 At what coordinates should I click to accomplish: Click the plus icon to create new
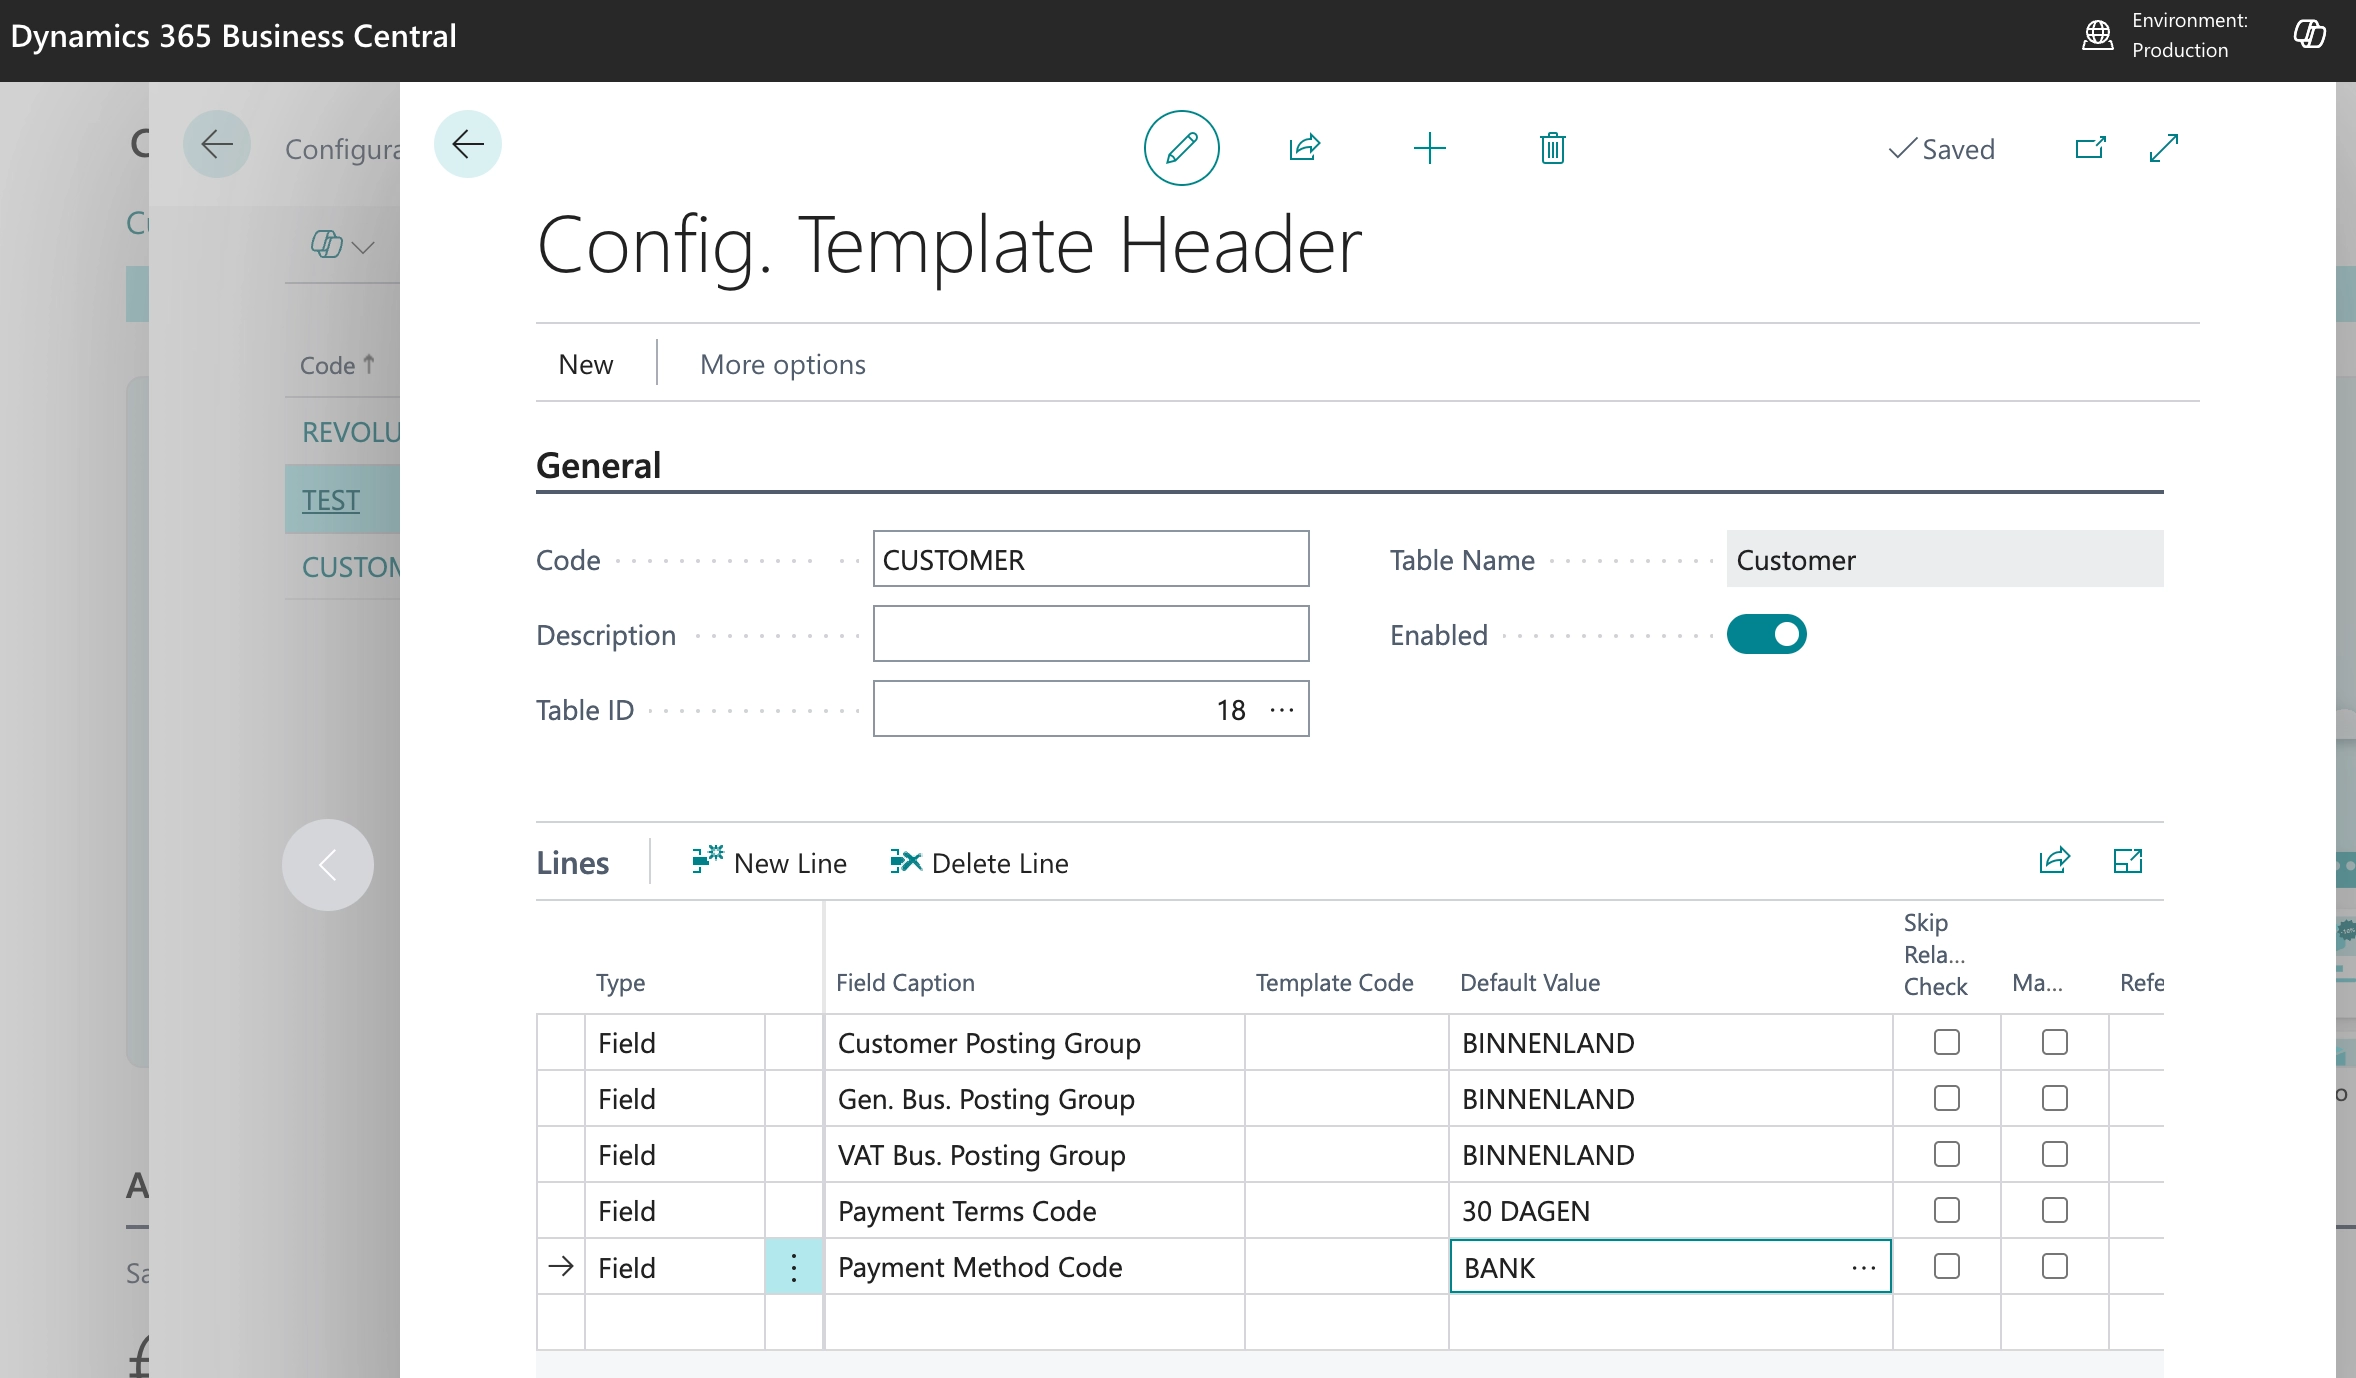pyautogui.click(x=1429, y=148)
